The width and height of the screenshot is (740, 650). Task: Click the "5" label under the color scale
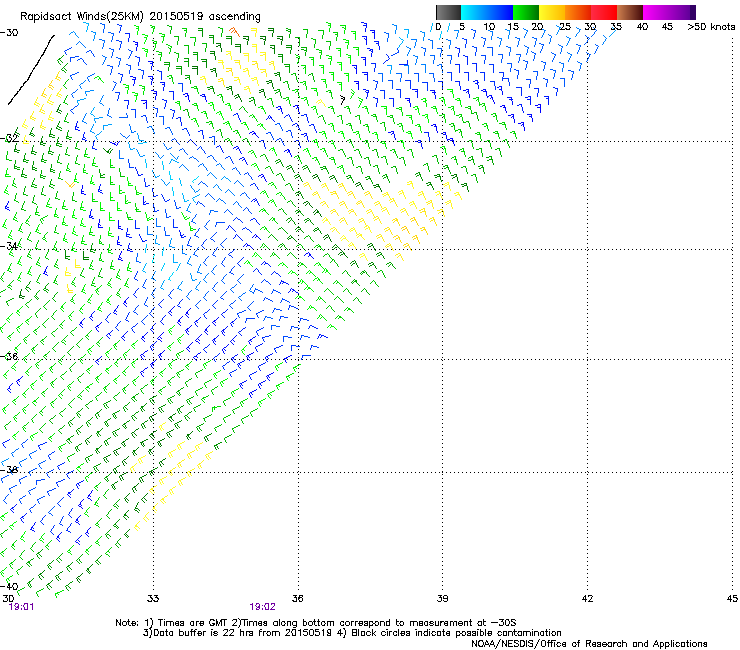pos(462,27)
